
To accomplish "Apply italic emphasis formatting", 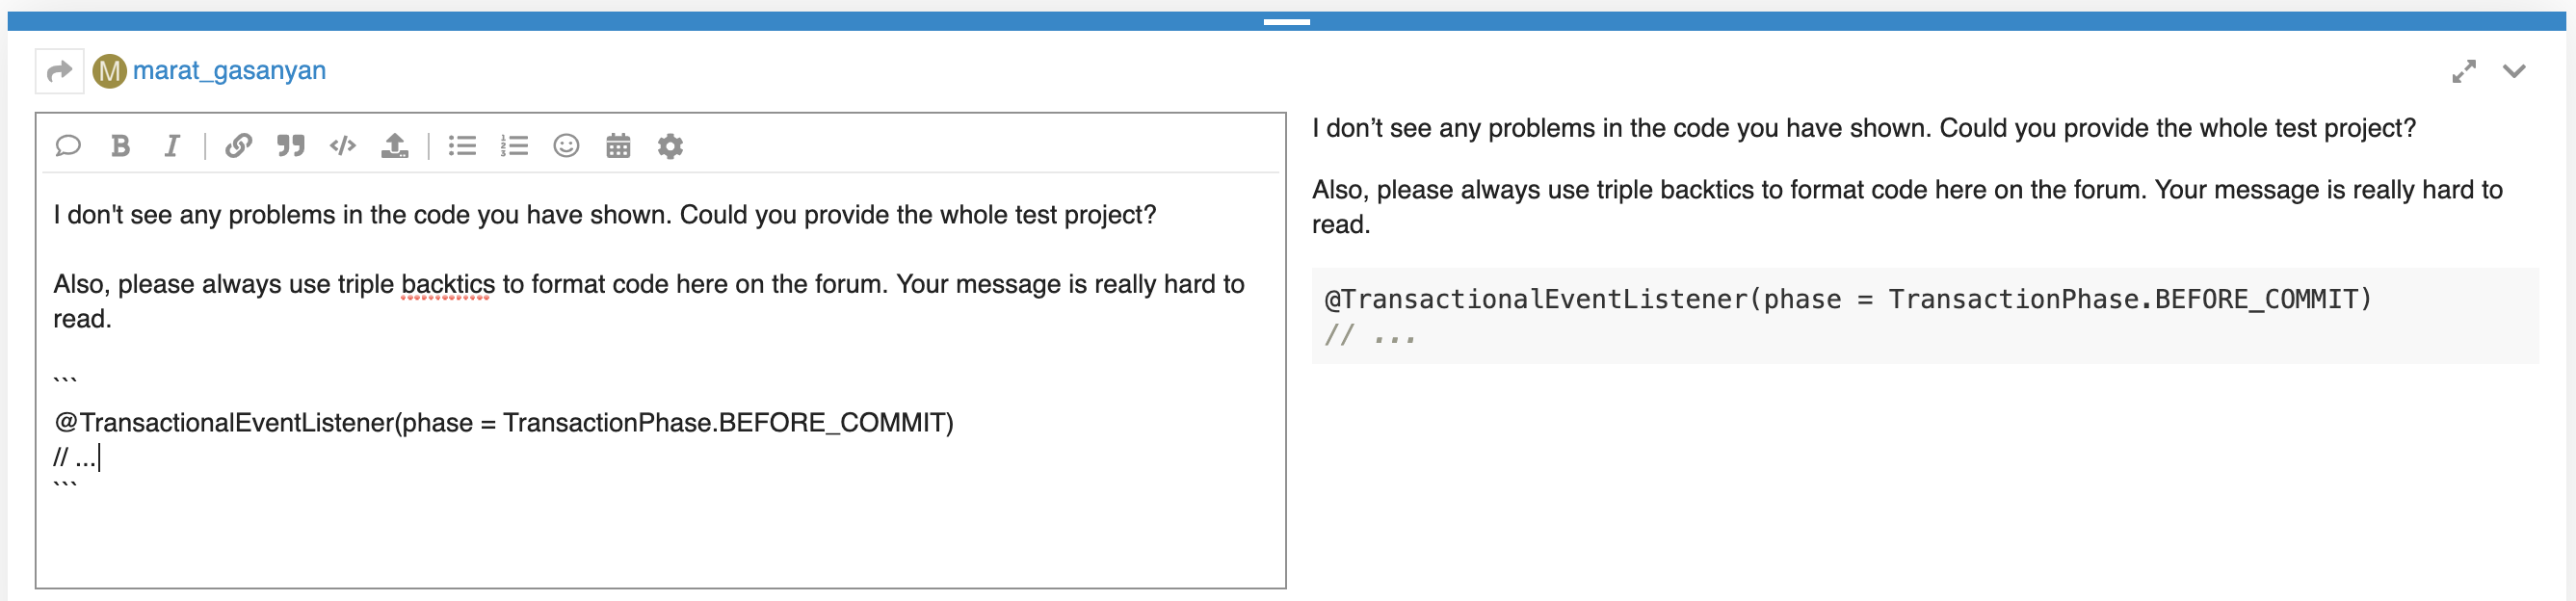I will (172, 146).
